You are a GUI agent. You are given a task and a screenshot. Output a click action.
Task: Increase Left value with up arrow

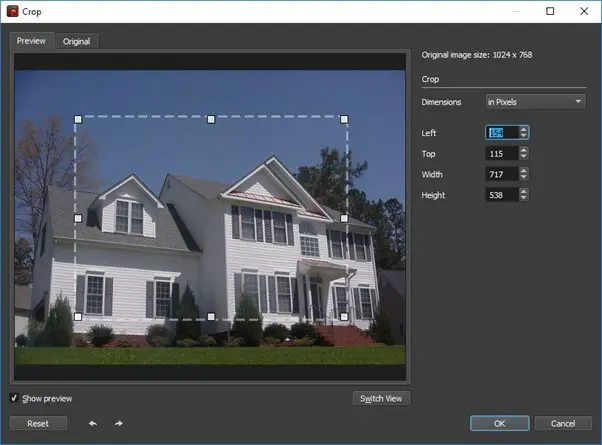tap(524, 129)
